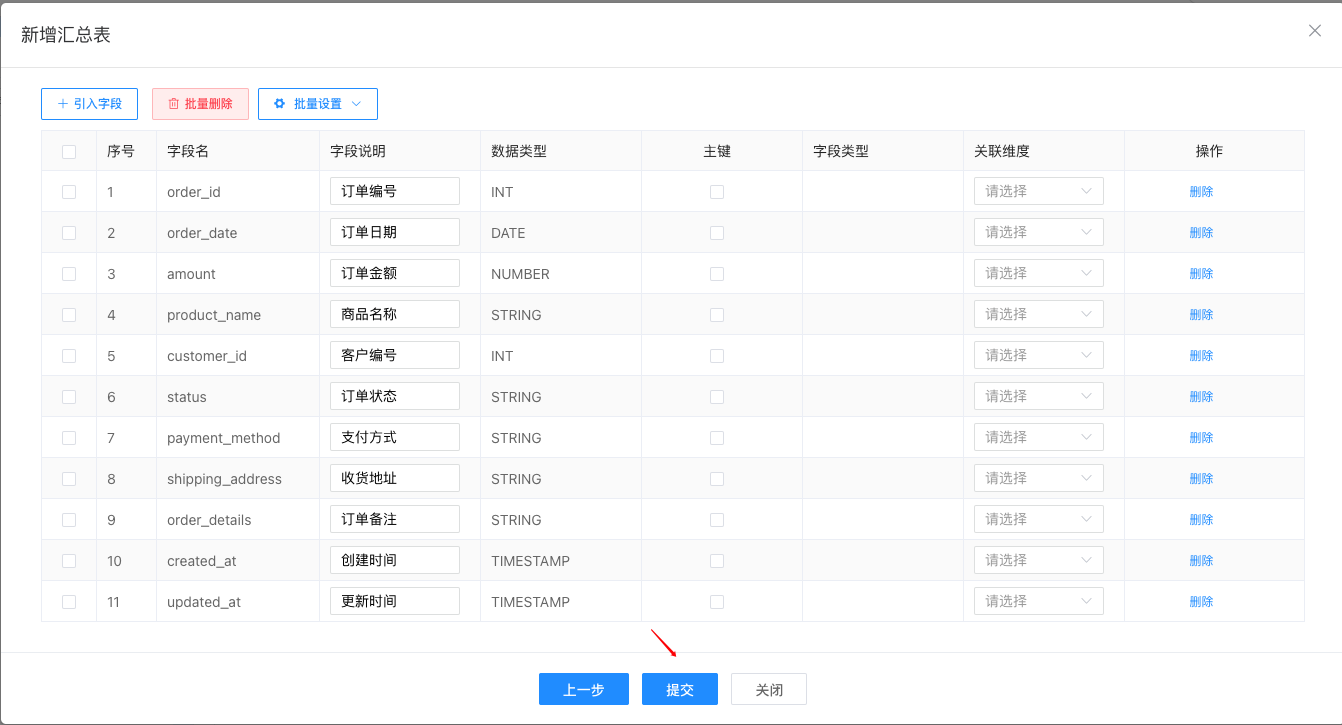Viewport: 1342px width, 725px height.
Task: Check the row checkbox for order_id
Action: click(x=68, y=191)
